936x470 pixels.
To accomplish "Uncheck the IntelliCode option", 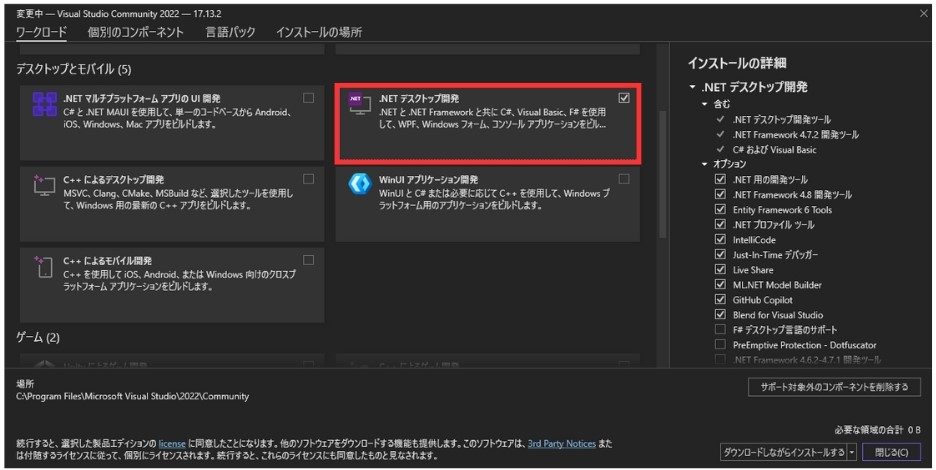I will click(721, 239).
